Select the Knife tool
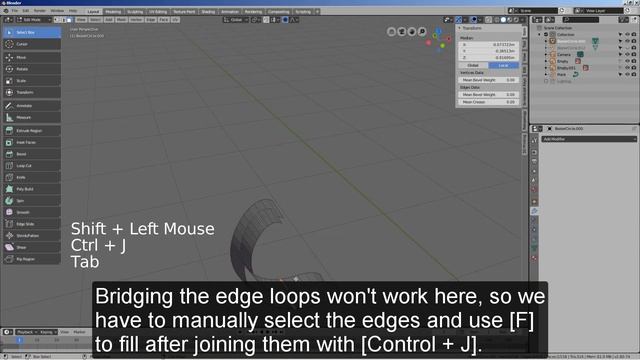The width and height of the screenshot is (640, 360). pyautogui.click(x=32, y=178)
